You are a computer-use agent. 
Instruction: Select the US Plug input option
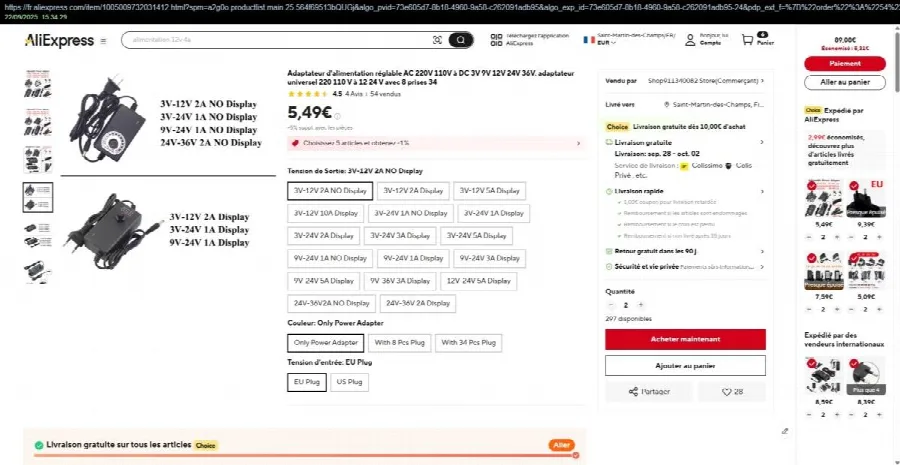tap(350, 382)
